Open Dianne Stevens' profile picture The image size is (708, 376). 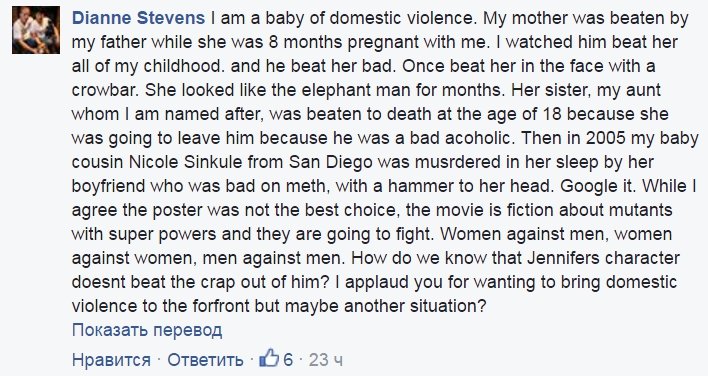tap(36, 30)
